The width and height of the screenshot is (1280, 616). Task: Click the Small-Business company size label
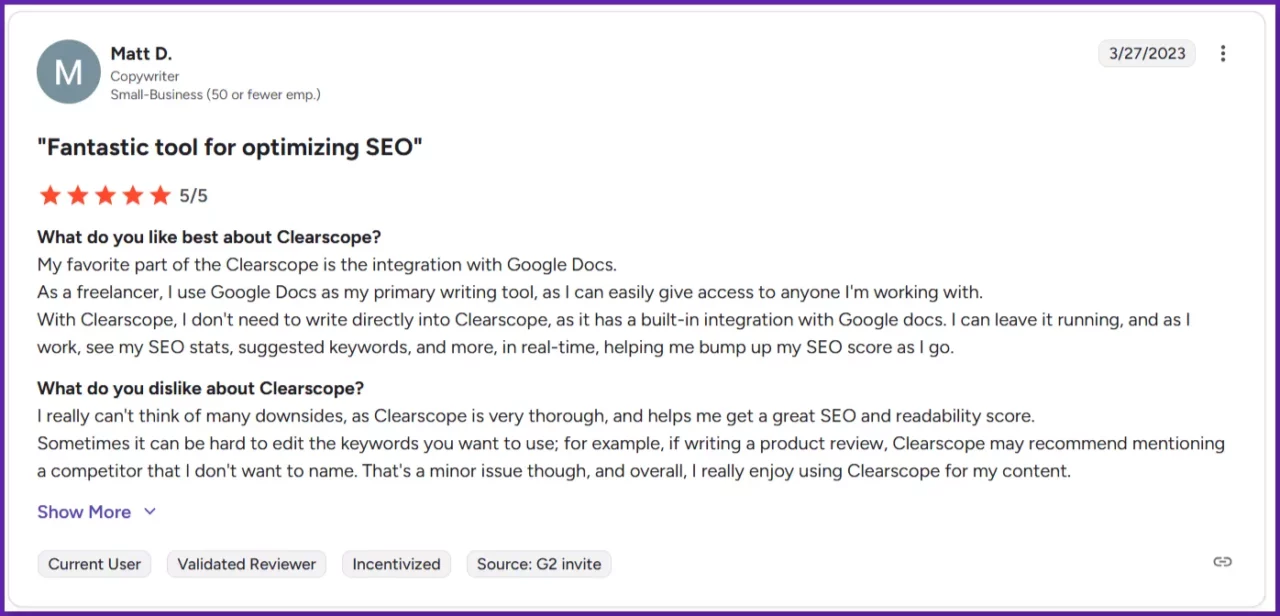[x=215, y=95]
